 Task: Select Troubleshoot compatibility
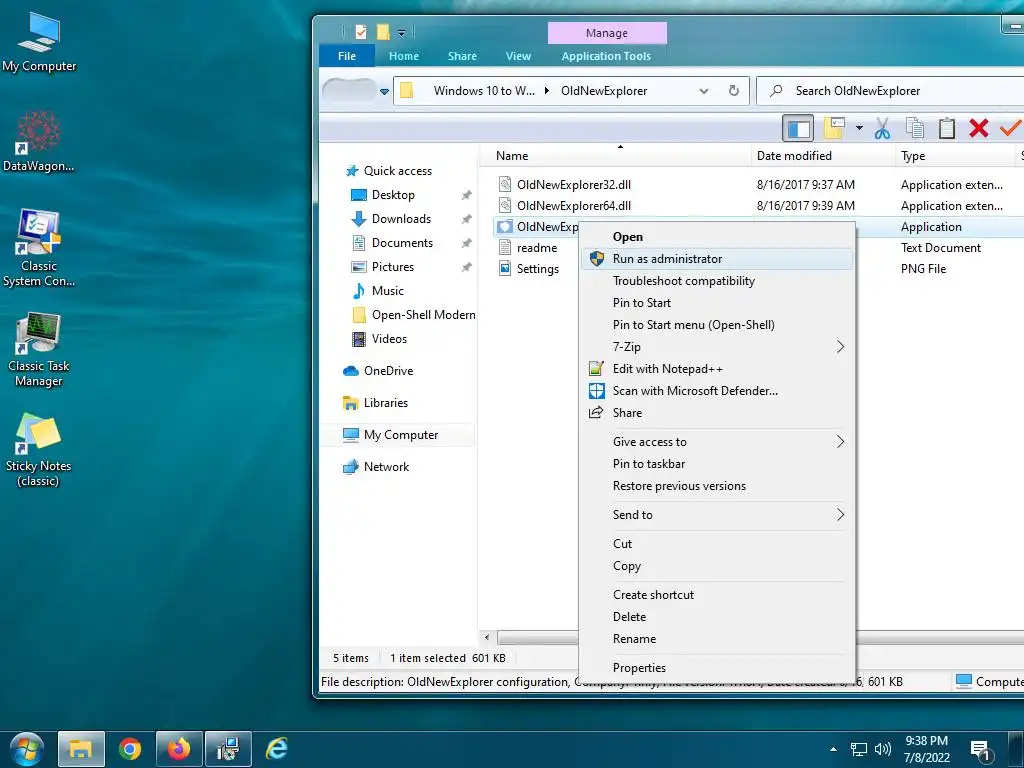pyautogui.click(x=716, y=281)
